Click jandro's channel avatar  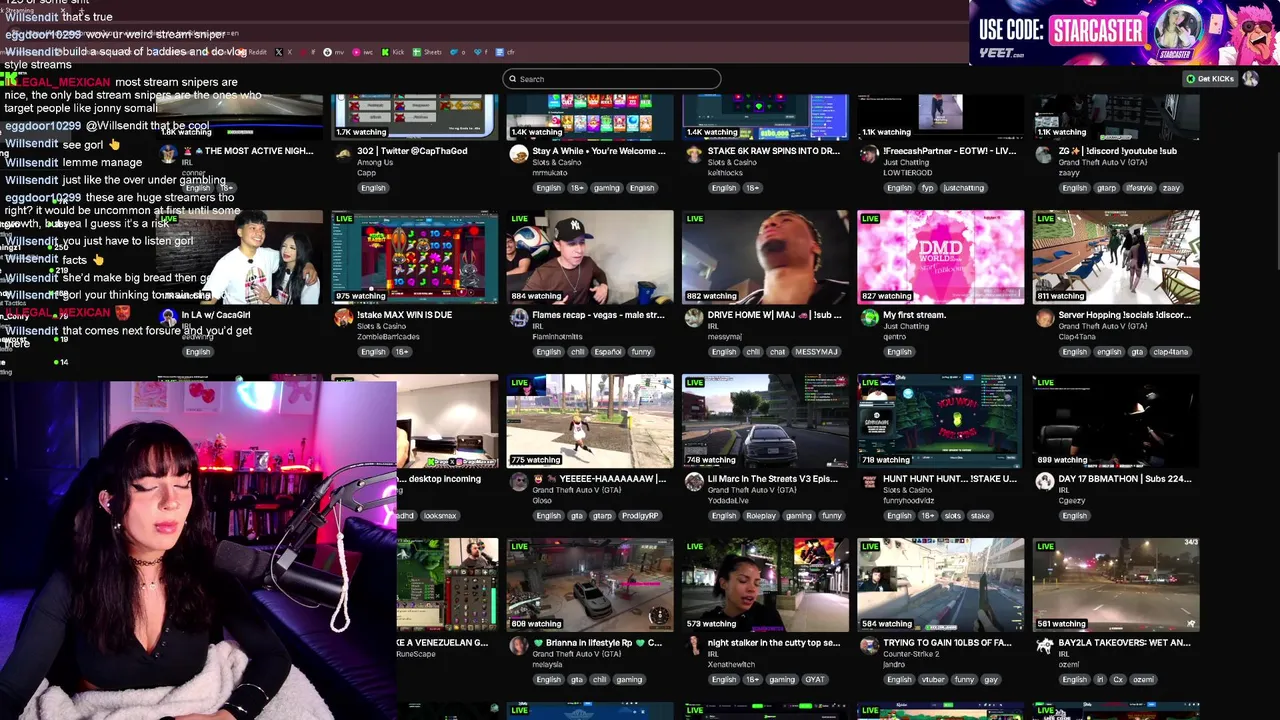point(869,646)
